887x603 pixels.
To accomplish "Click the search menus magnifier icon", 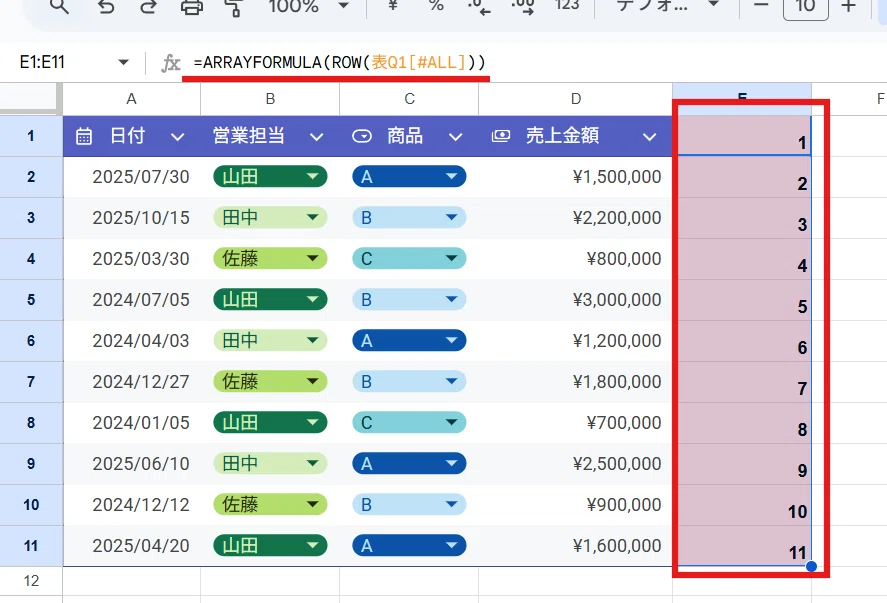I will pos(59,6).
